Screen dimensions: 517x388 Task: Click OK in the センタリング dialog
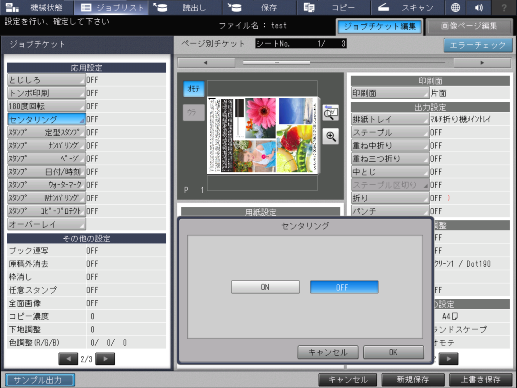[393, 352]
